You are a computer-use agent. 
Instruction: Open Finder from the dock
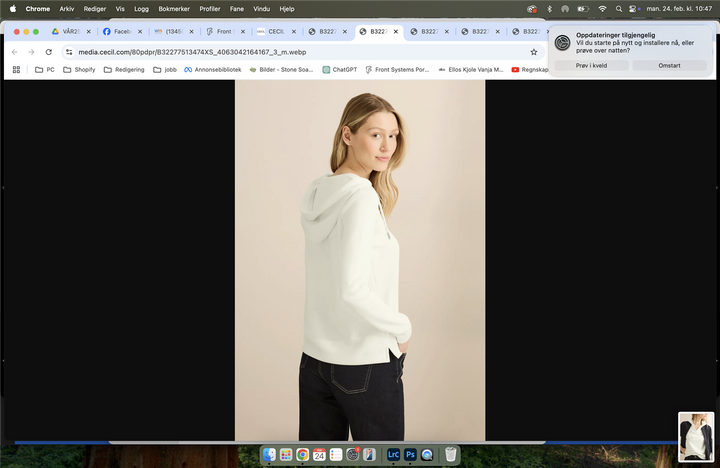pyautogui.click(x=269, y=454)
